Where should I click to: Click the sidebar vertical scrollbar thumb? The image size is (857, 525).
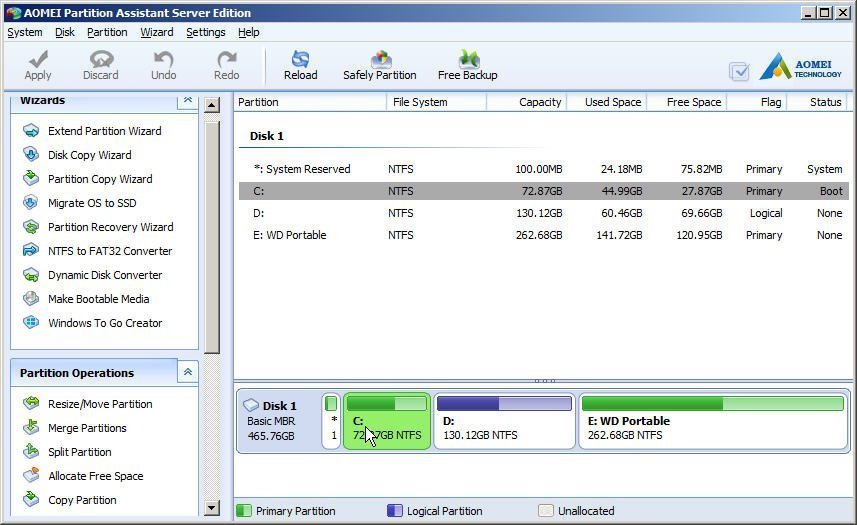(x=212, y=238)
